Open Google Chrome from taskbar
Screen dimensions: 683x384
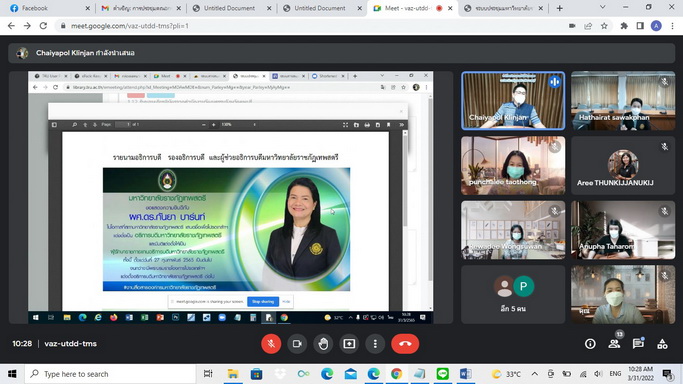(x=396, y=374)
